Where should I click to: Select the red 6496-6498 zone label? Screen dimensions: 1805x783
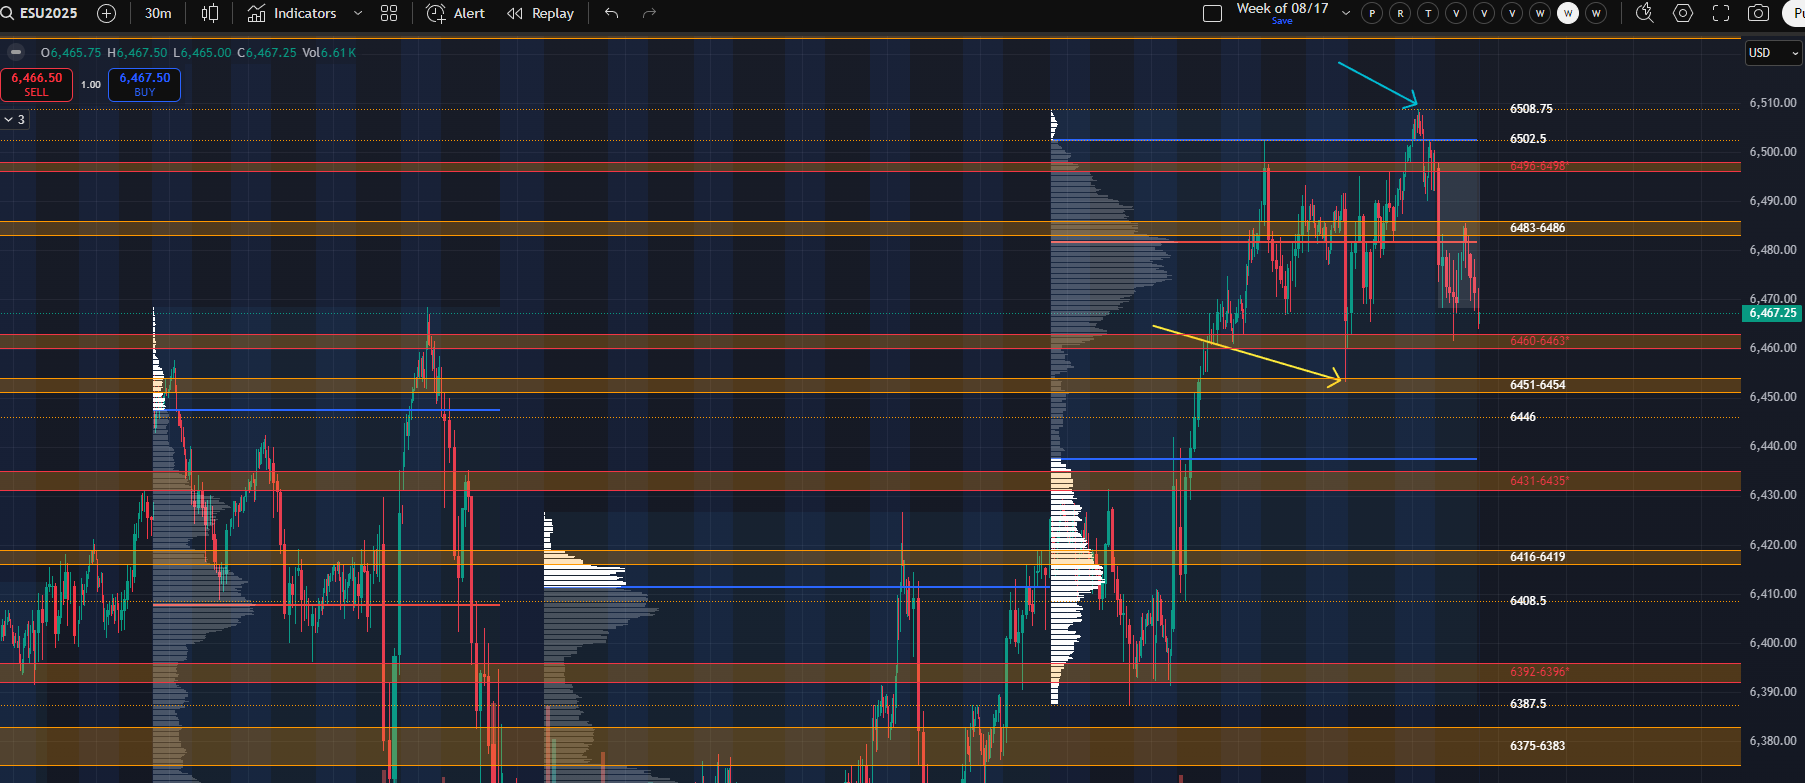tap(1539, 166)
